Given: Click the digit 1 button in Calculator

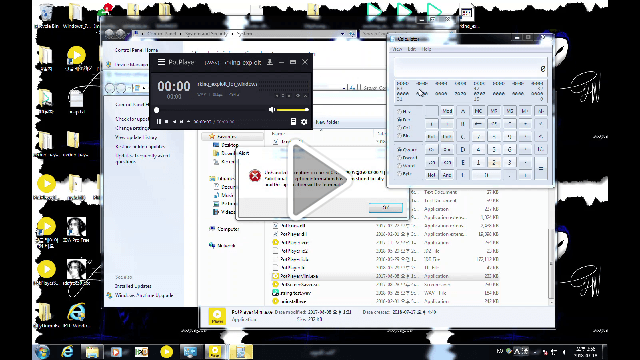Looking at the screenshot, I should click(478, 162).
